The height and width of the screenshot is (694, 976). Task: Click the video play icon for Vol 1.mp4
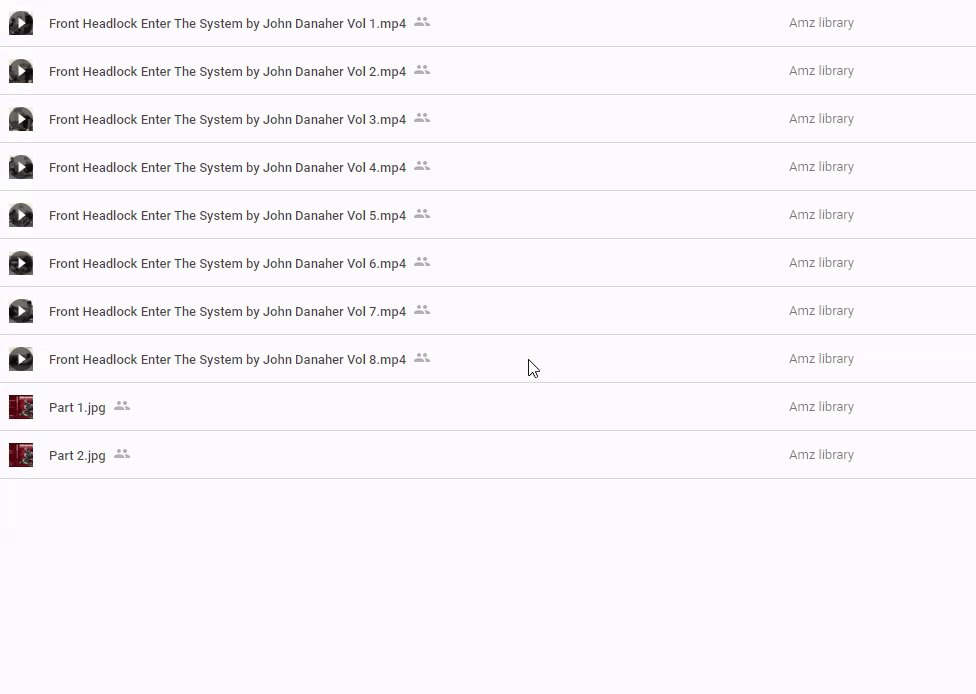point(21,23)
